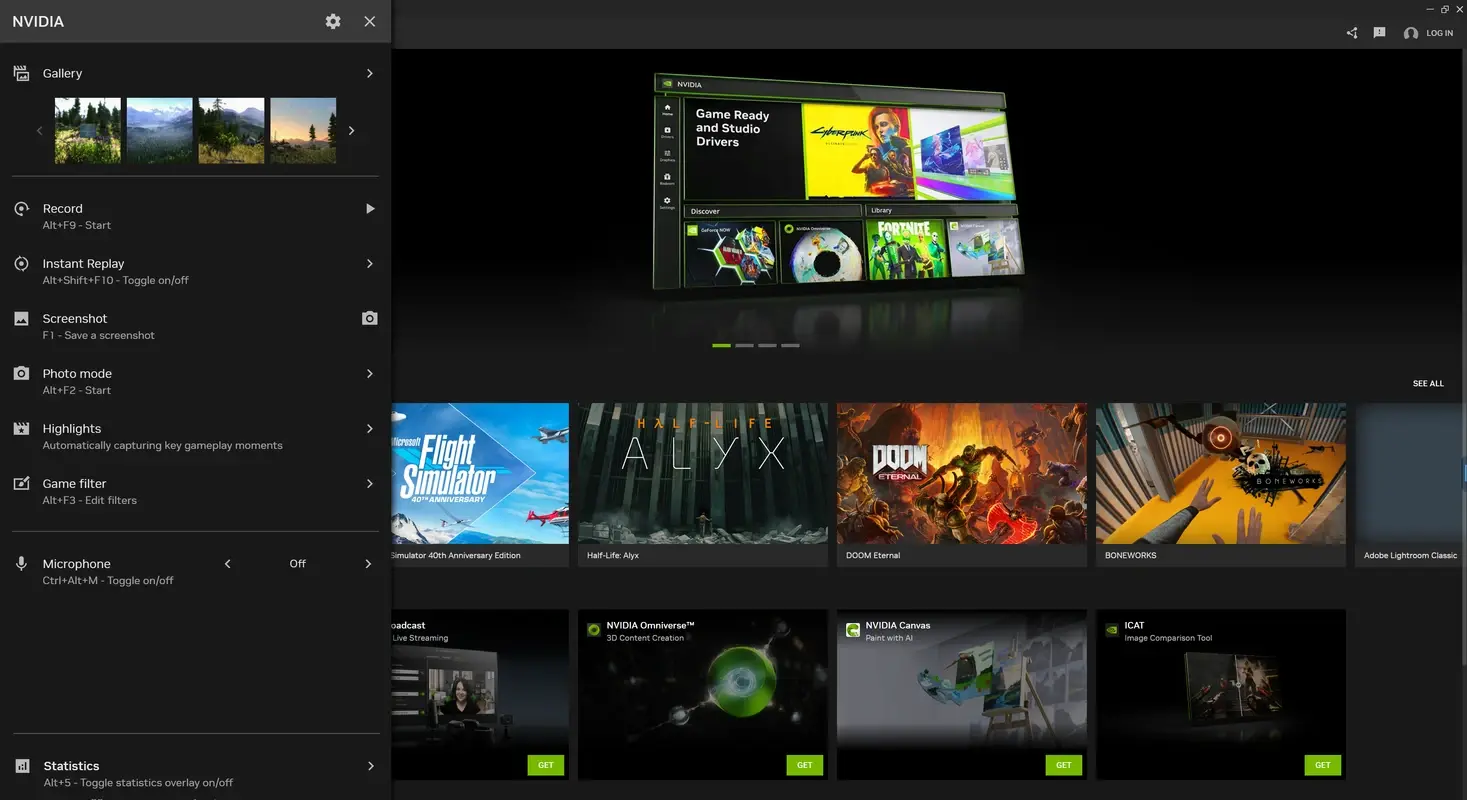Expand the Photo mode chevron
1467x800 pixels.
click(369, 373)
